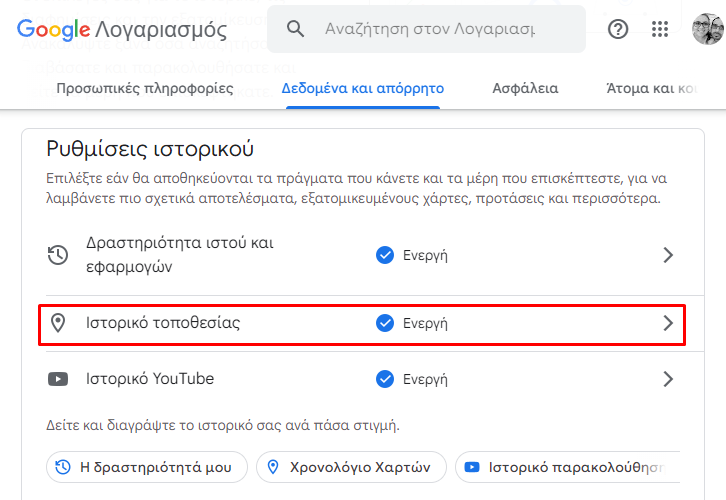Screen dimensions: 726x500
Task: Toggle the Ενεργή checkmark for Ιστορικό τοποθεσίας
Action: coord(385,323)
